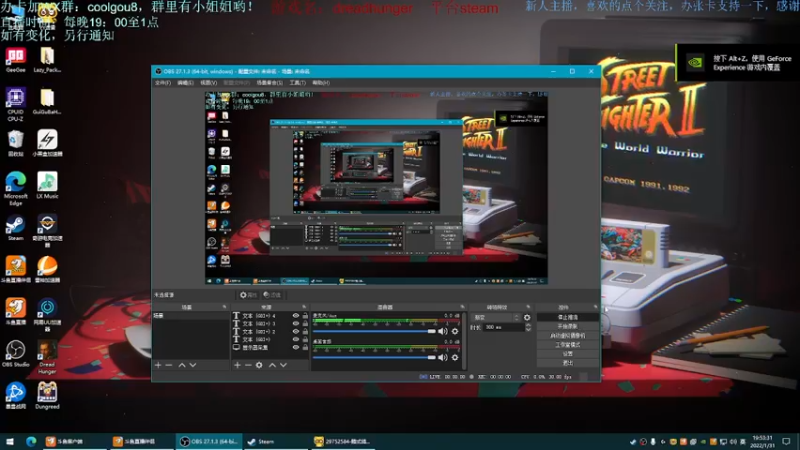The width and height of the screenshot is (800, 450).
Task: Open Dread Hunger desktop shortcut
Action: (x=47, y=357)
